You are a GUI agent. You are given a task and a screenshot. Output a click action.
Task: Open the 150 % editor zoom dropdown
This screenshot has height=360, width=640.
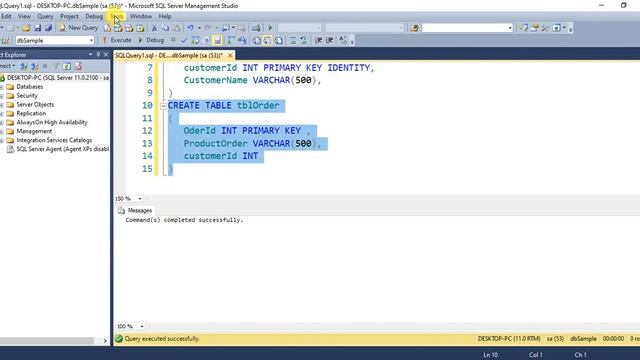point(140,199)
